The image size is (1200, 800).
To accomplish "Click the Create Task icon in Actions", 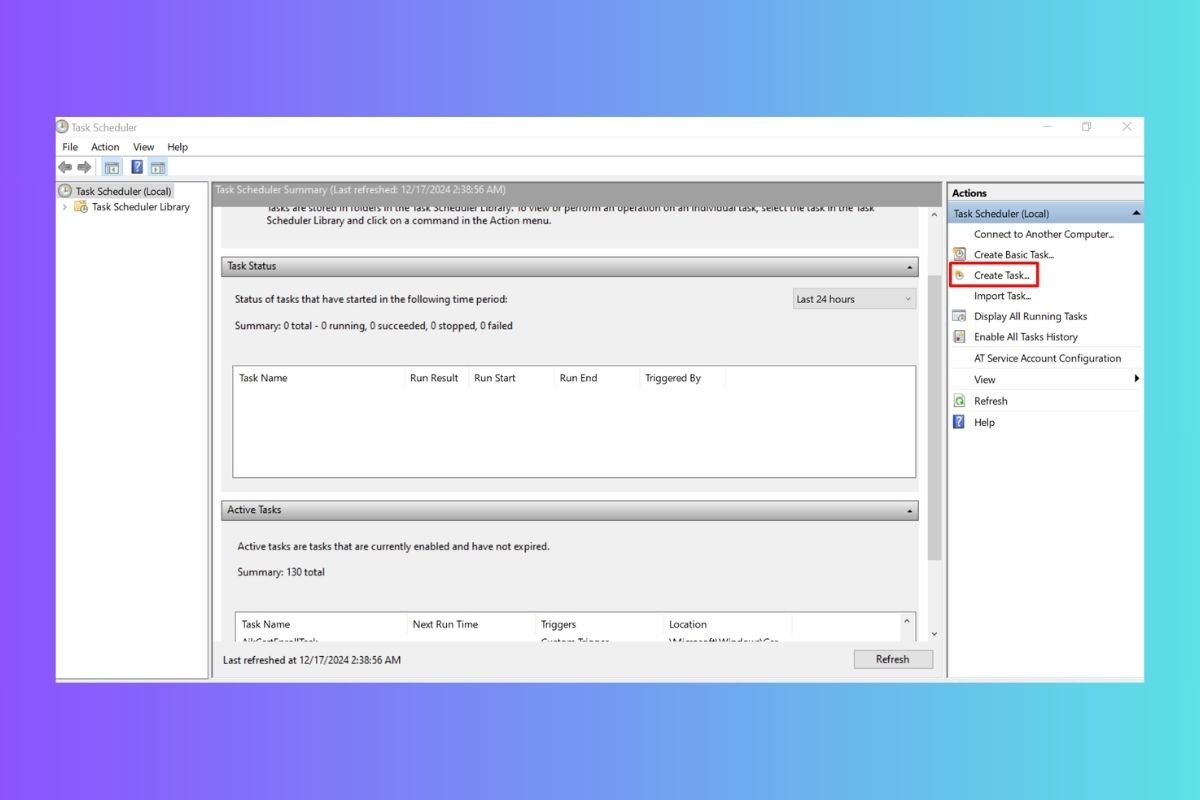I will [x=960, y=275].
